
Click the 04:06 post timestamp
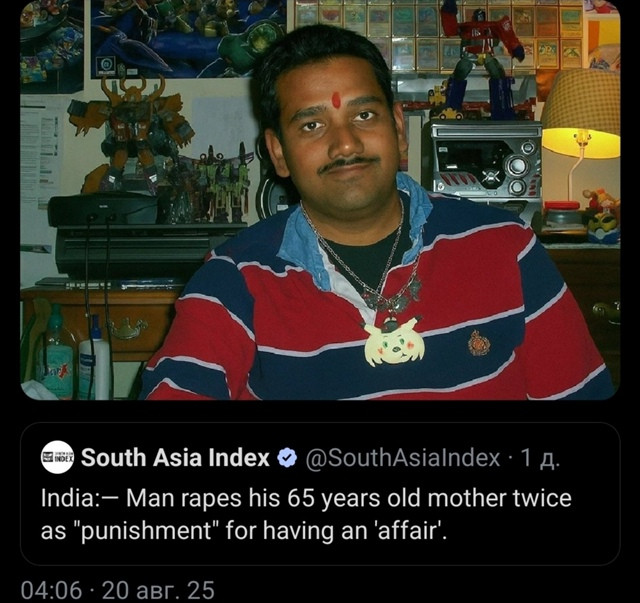click(x=51, y=590)
